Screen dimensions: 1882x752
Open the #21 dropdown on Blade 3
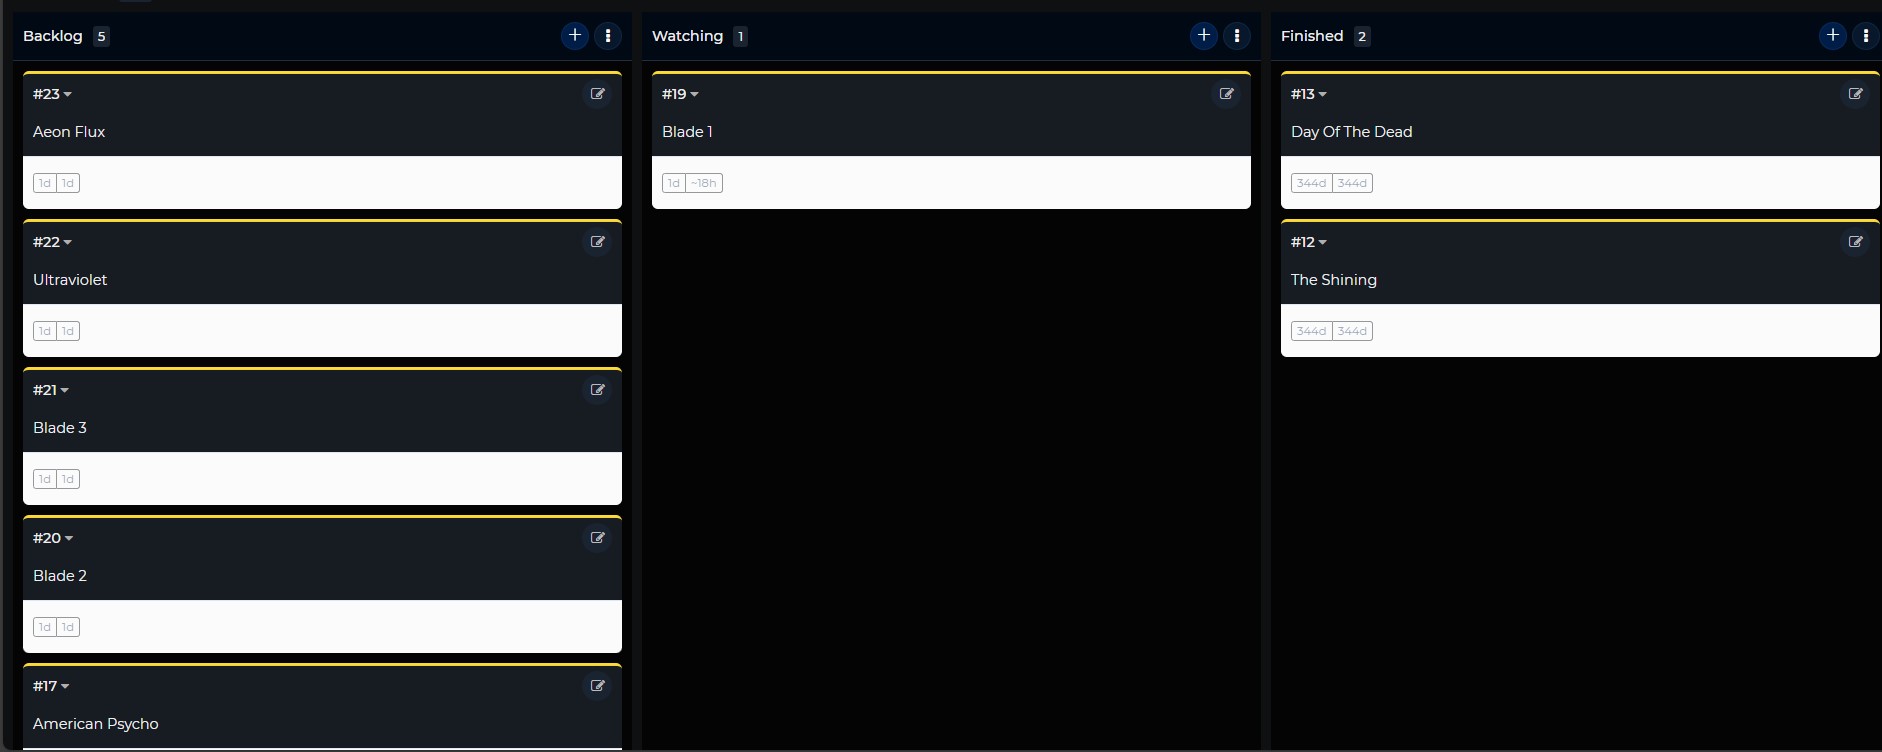[x=64, y=391]
